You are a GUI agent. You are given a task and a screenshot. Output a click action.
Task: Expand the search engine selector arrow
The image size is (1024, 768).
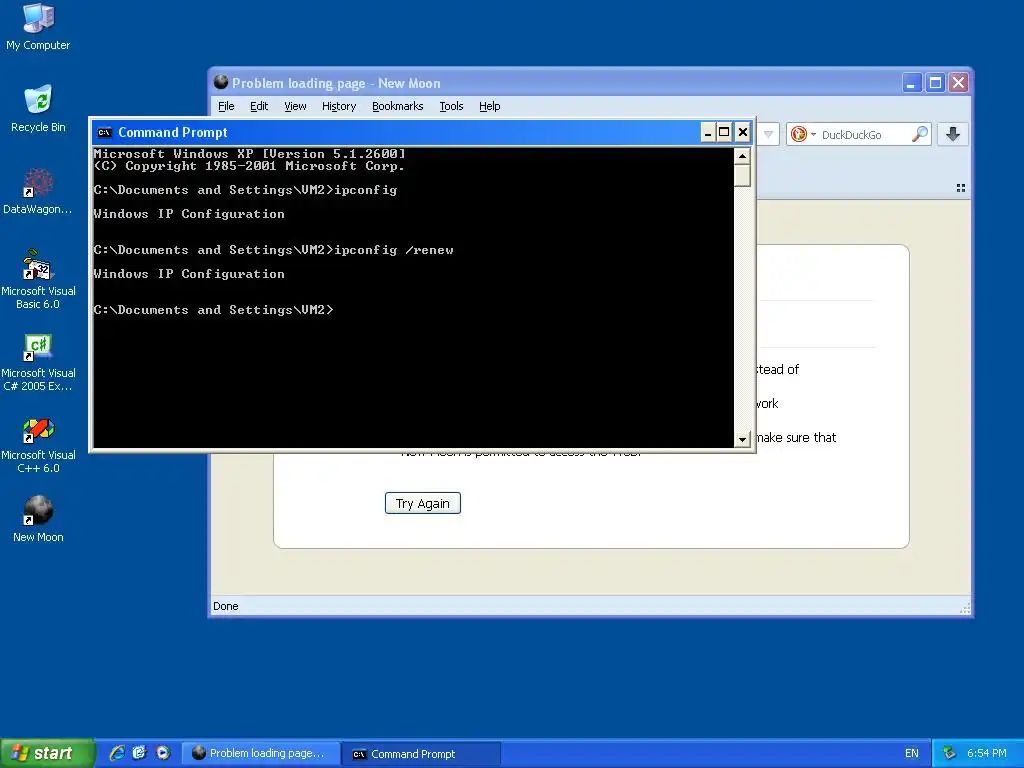[x=814, y=135]
